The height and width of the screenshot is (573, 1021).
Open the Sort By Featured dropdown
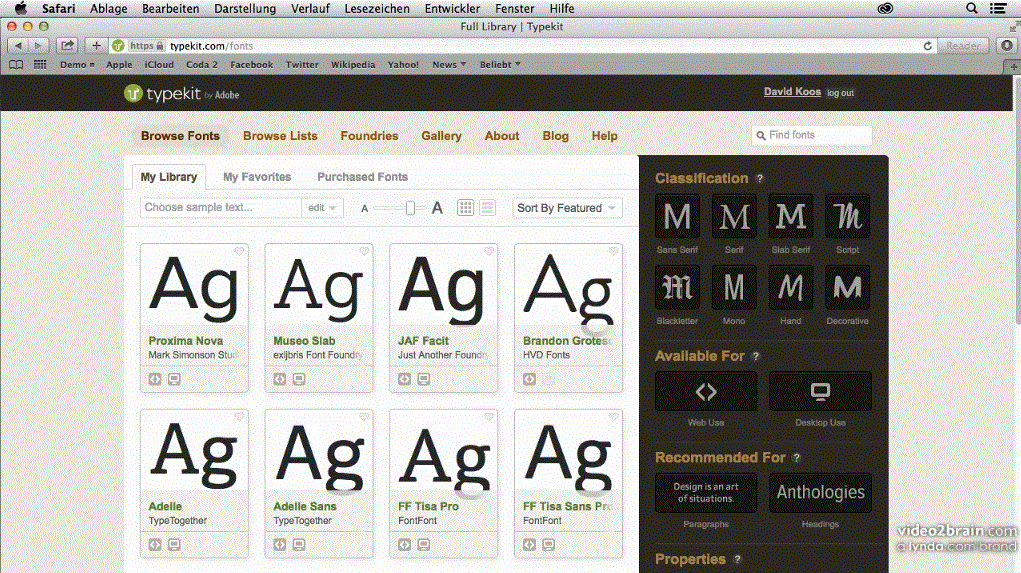(567, 208)
